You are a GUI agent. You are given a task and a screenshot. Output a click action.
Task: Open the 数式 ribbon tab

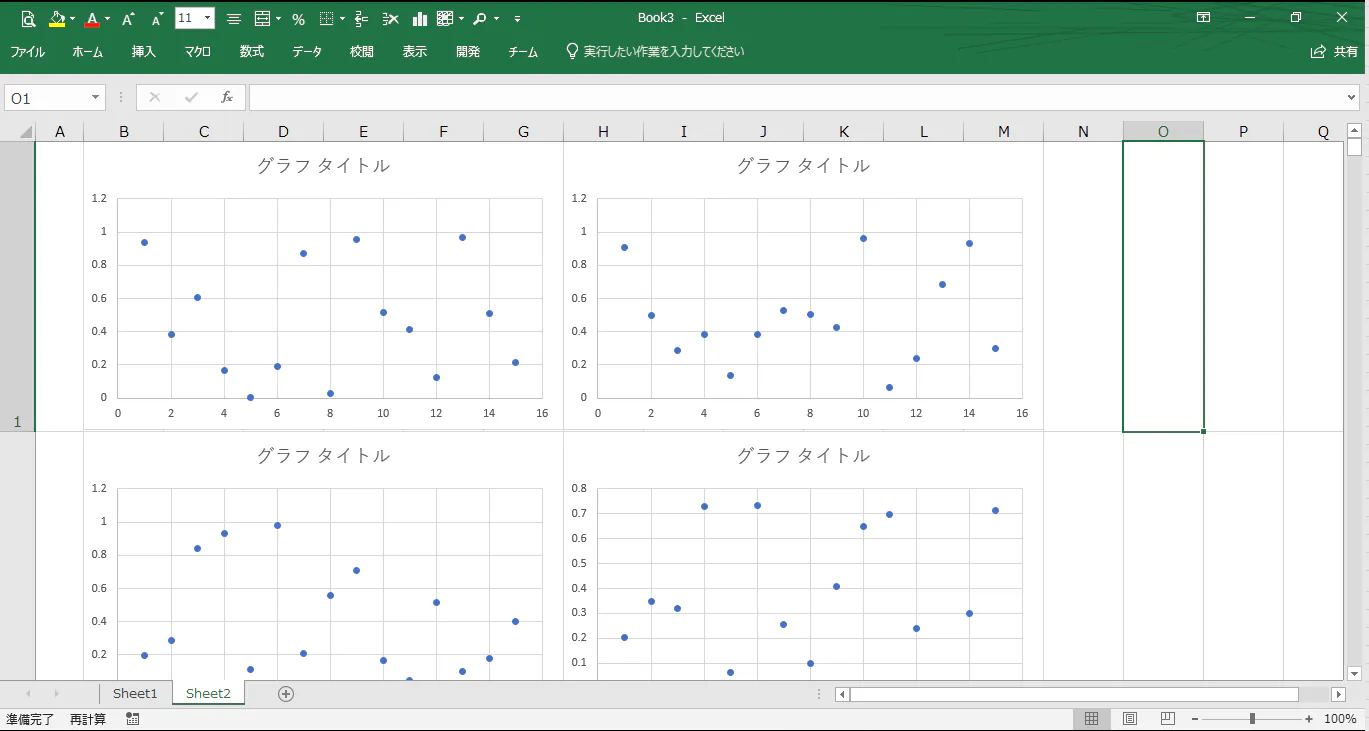tap(252, 52)
